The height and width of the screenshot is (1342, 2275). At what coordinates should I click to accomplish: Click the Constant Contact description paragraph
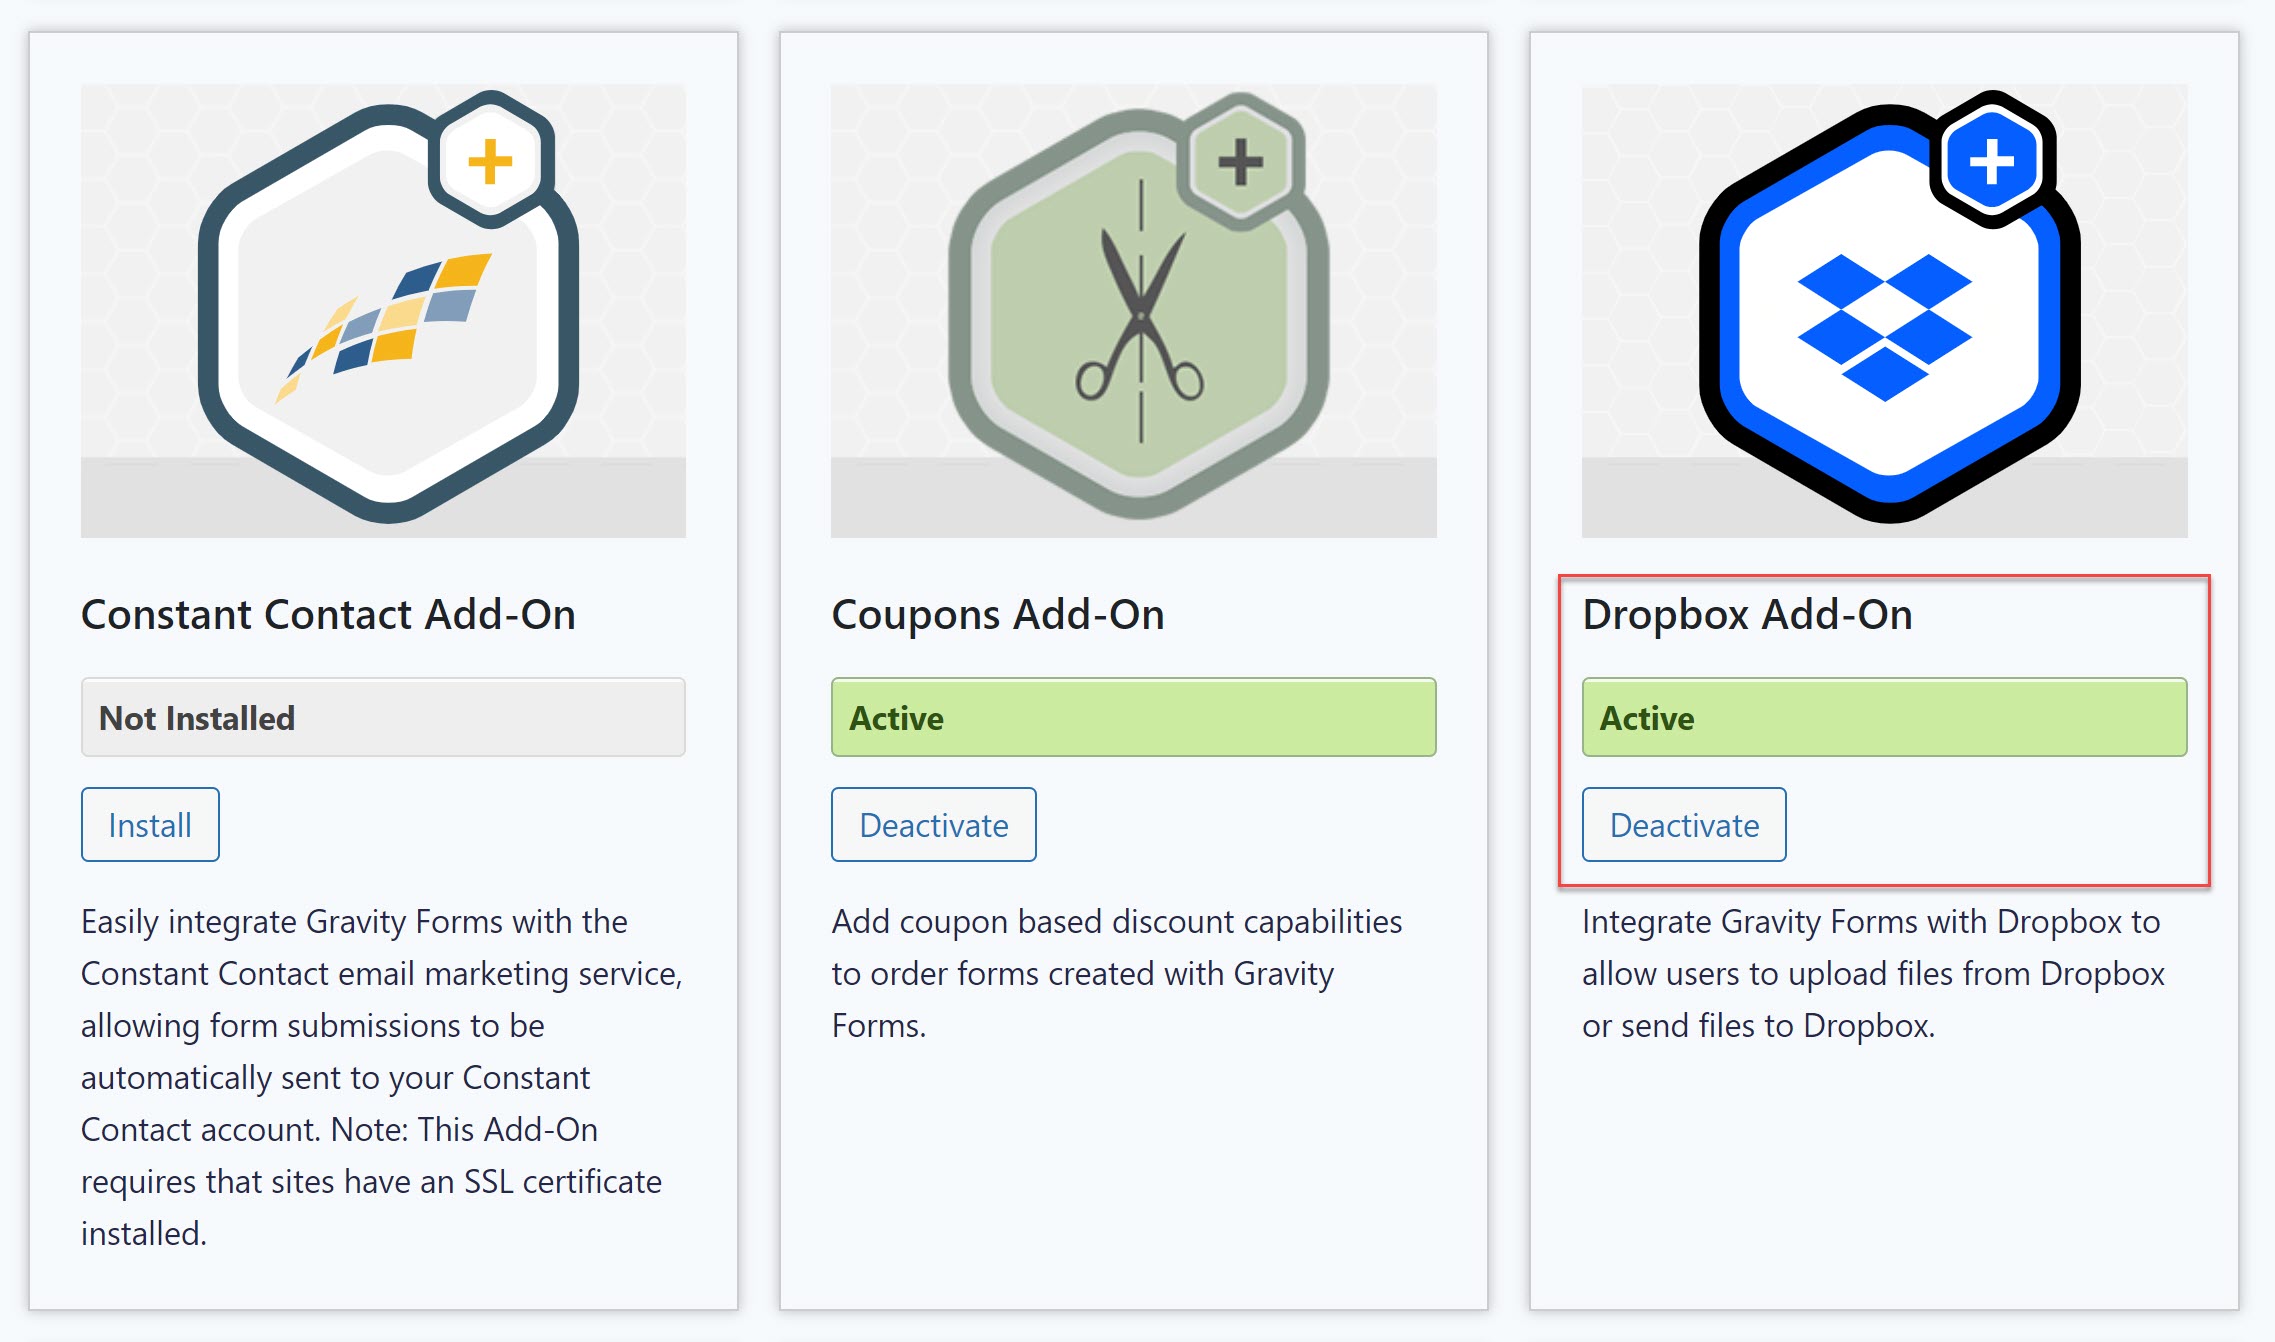point(382,1077)
